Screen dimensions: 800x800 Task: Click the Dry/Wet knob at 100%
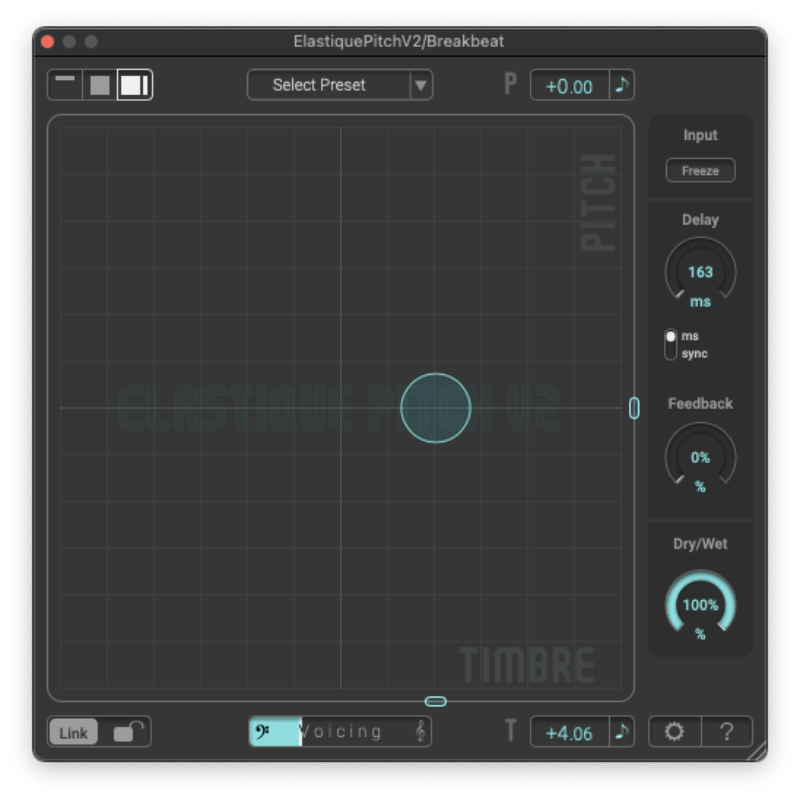(x=700, y=605)
